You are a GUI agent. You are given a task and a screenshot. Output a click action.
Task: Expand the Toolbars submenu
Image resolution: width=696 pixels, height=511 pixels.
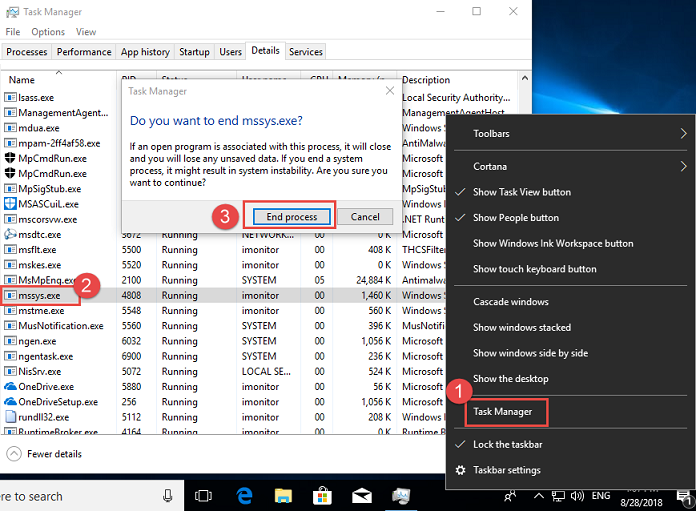point(571,134)
